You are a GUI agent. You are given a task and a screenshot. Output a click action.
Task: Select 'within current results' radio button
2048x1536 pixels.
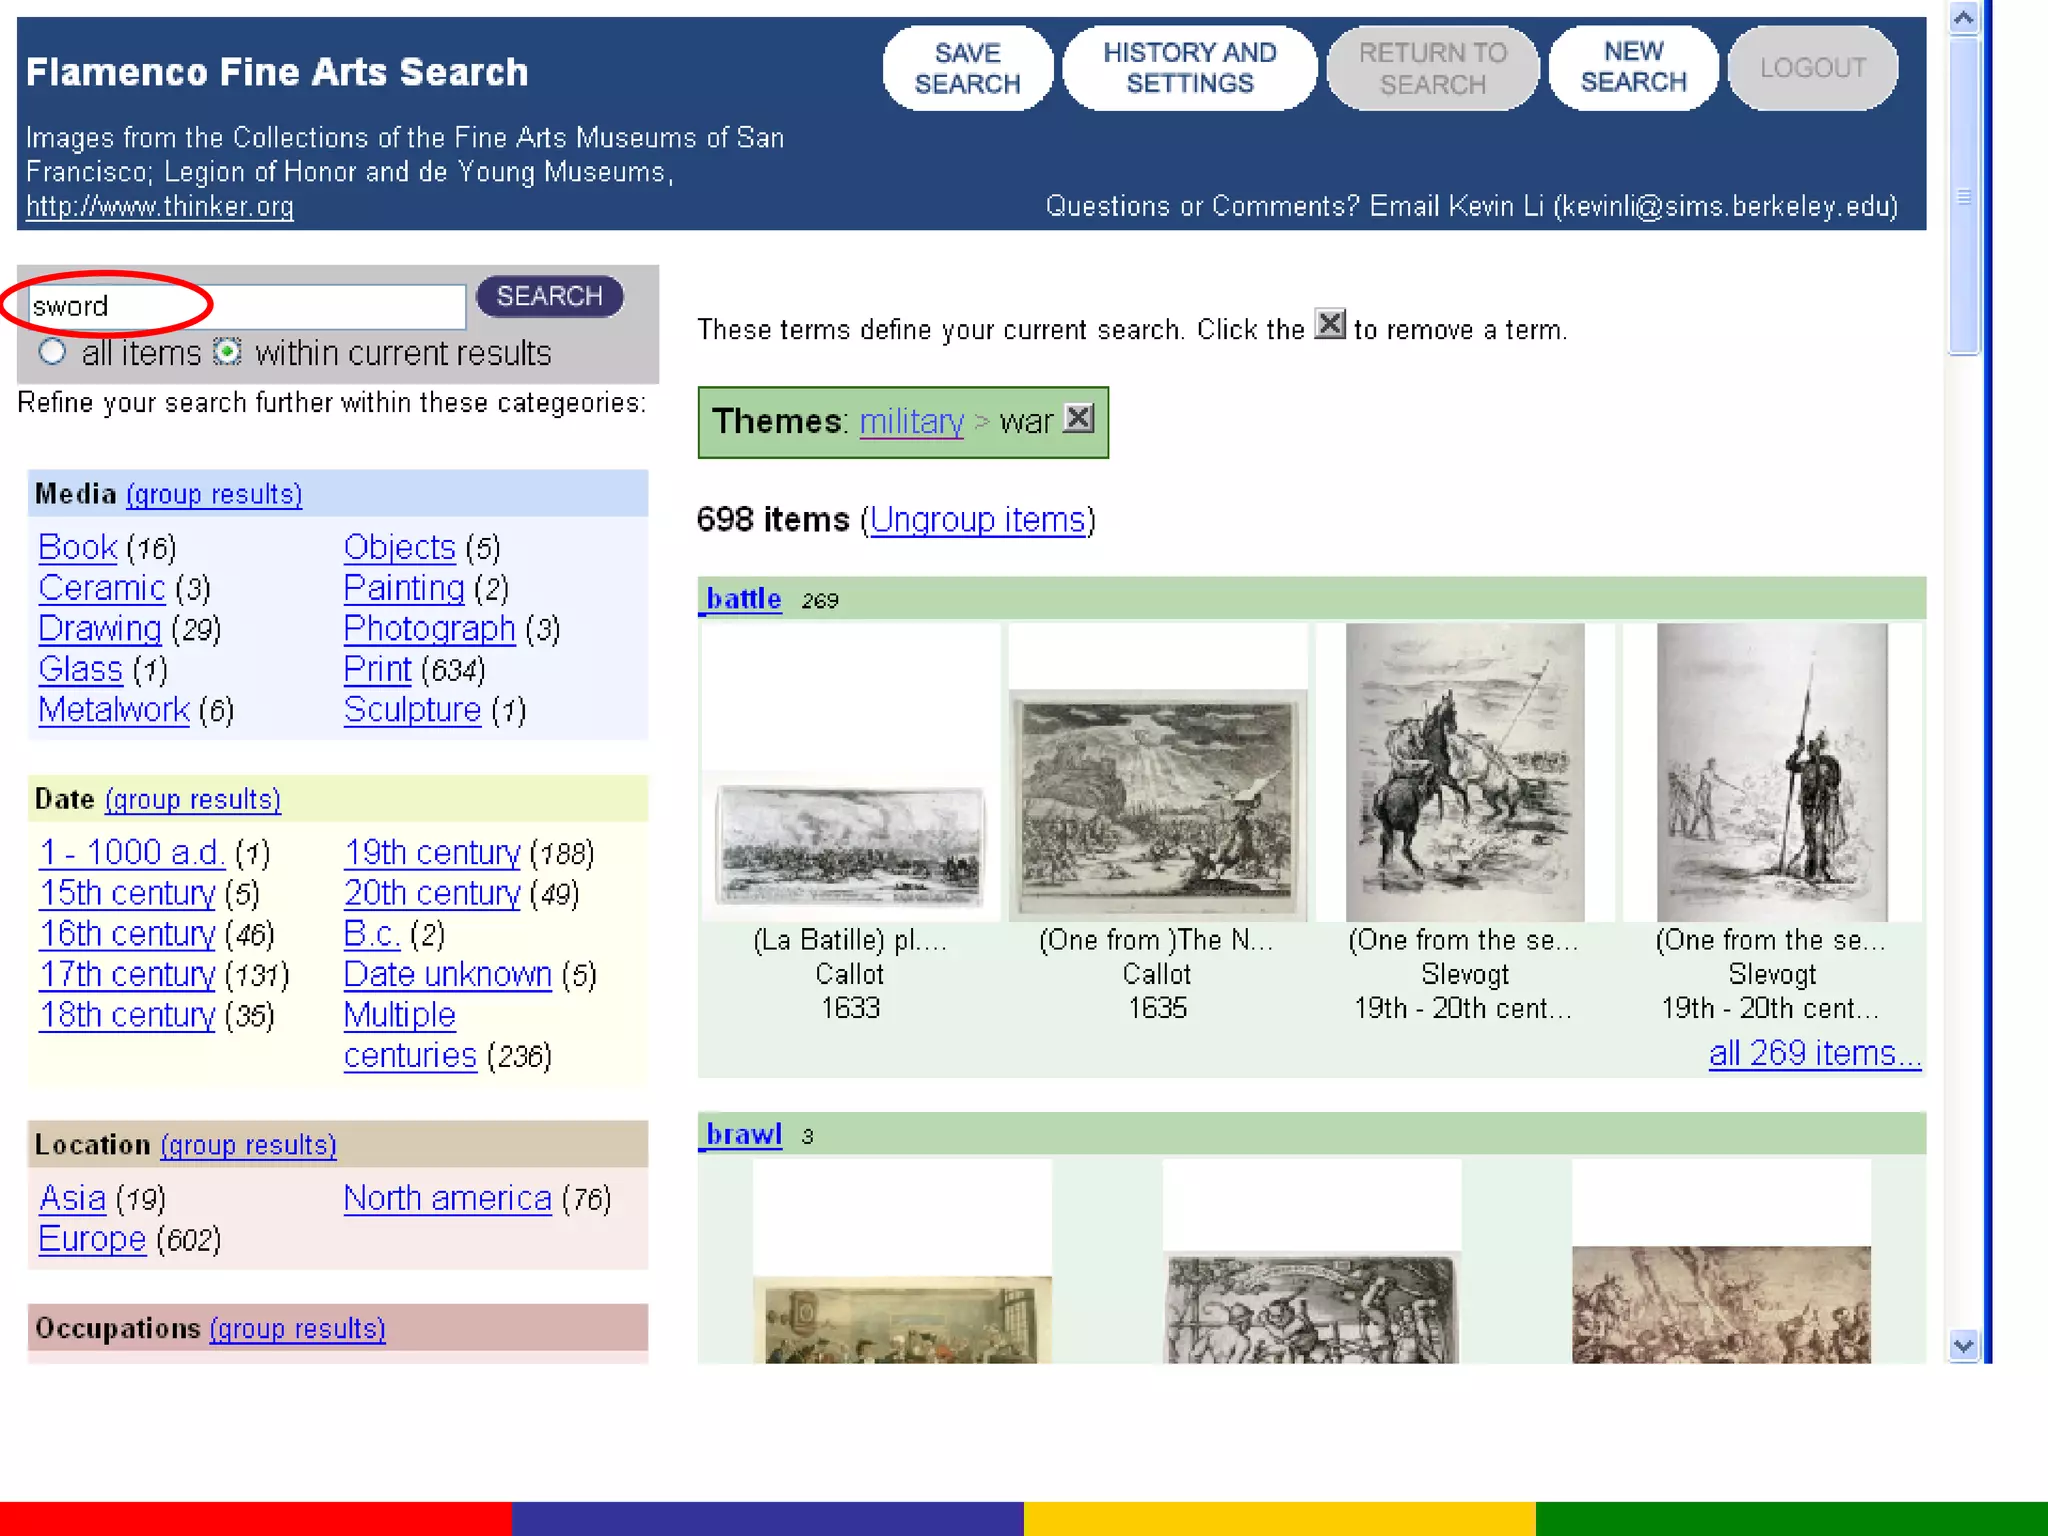pyautogui.click(x=228, y=352)
